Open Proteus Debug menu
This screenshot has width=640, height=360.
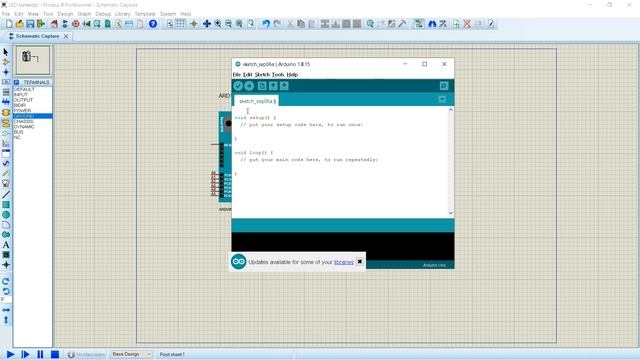point(103,14)
